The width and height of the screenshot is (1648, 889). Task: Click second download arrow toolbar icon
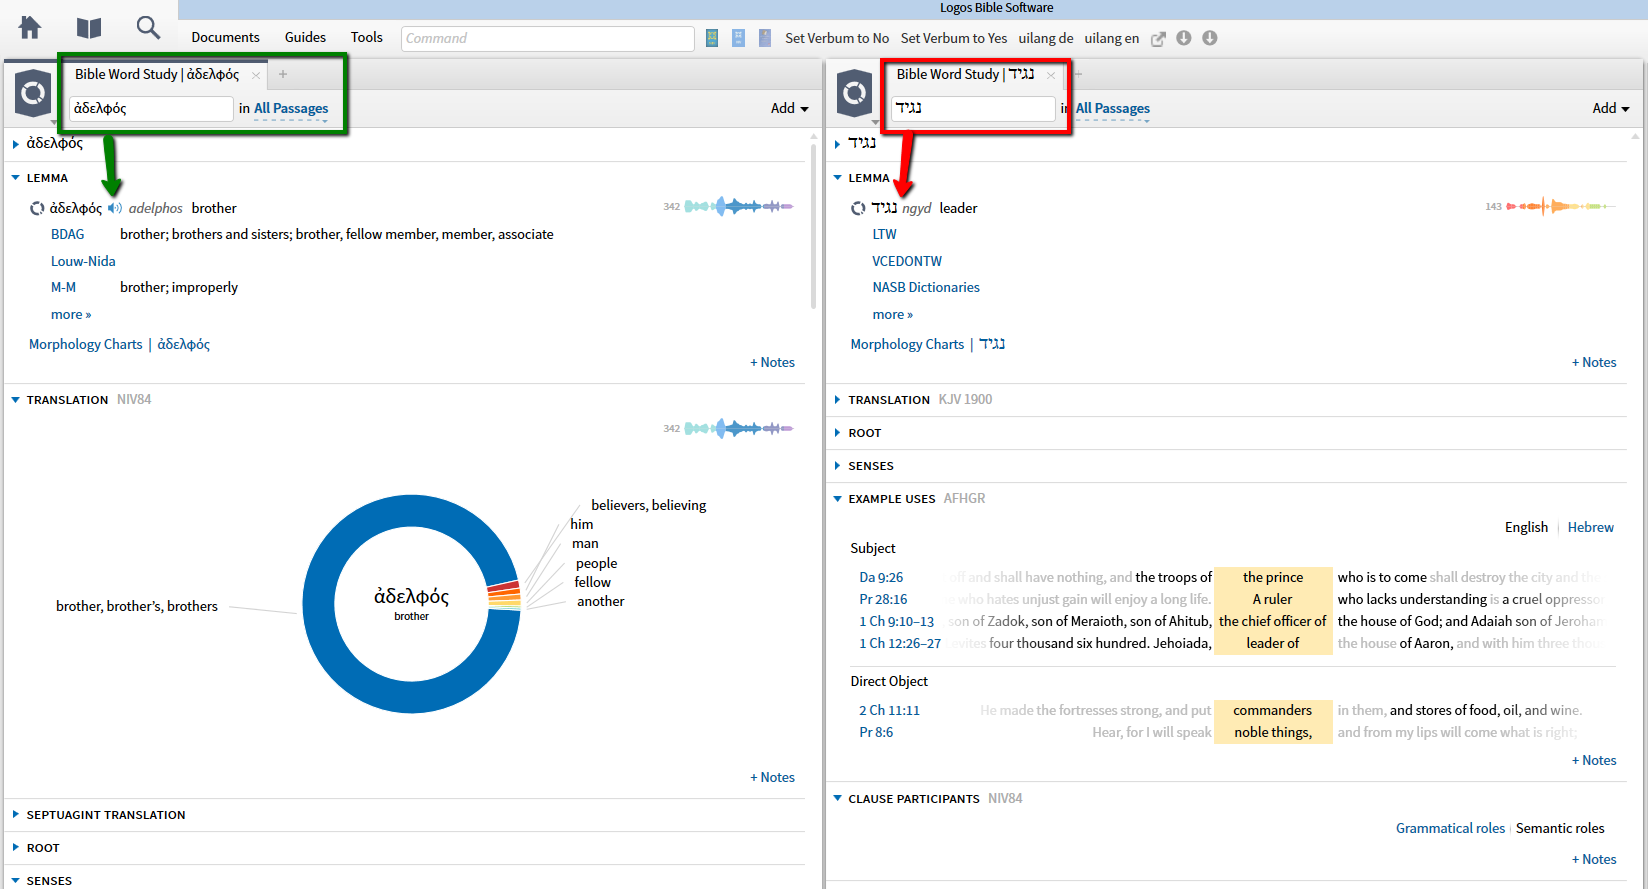pos(1210,38)
